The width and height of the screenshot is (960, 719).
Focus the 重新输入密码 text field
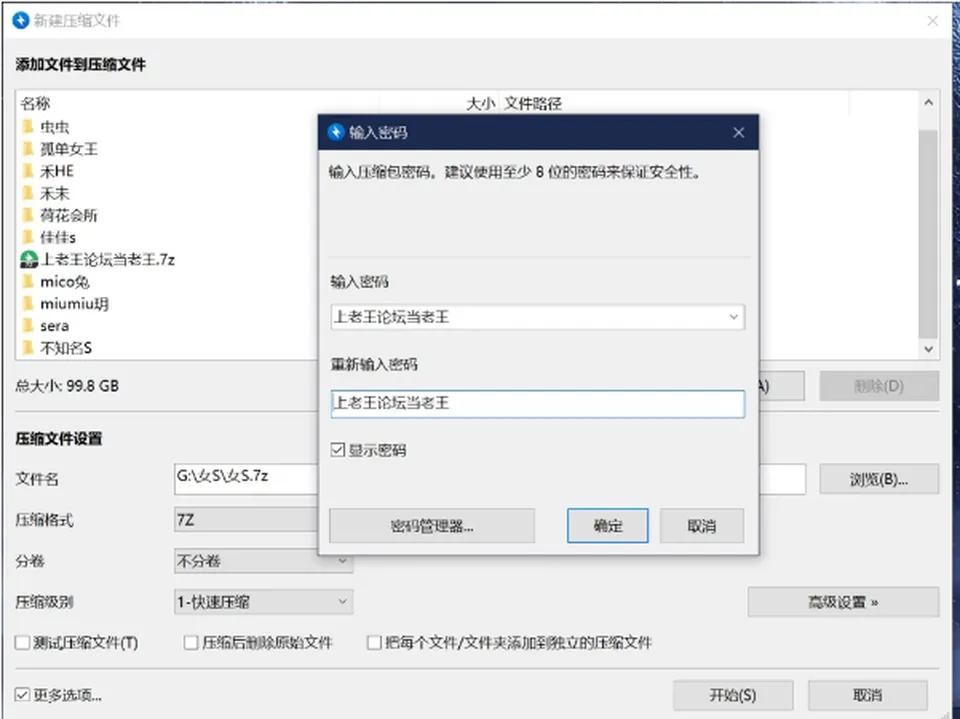pos(538,404)
